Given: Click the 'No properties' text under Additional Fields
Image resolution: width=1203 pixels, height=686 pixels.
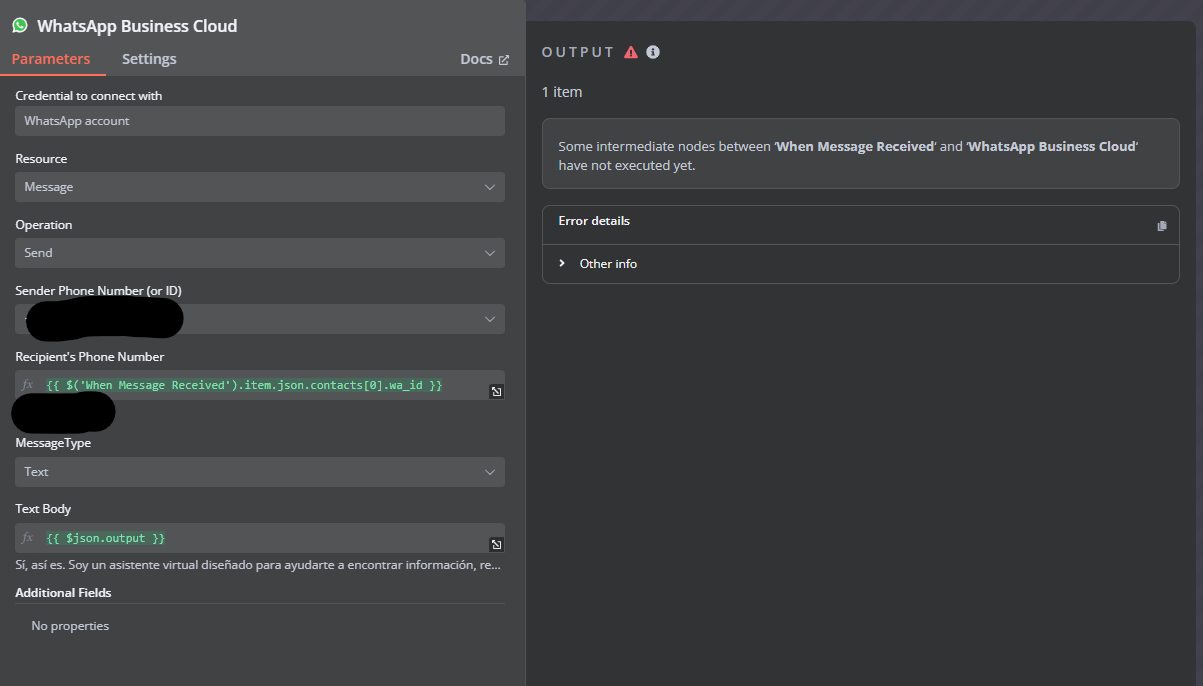Looking at the screenshot, I should pyautogui.click(x=70, y=626).
